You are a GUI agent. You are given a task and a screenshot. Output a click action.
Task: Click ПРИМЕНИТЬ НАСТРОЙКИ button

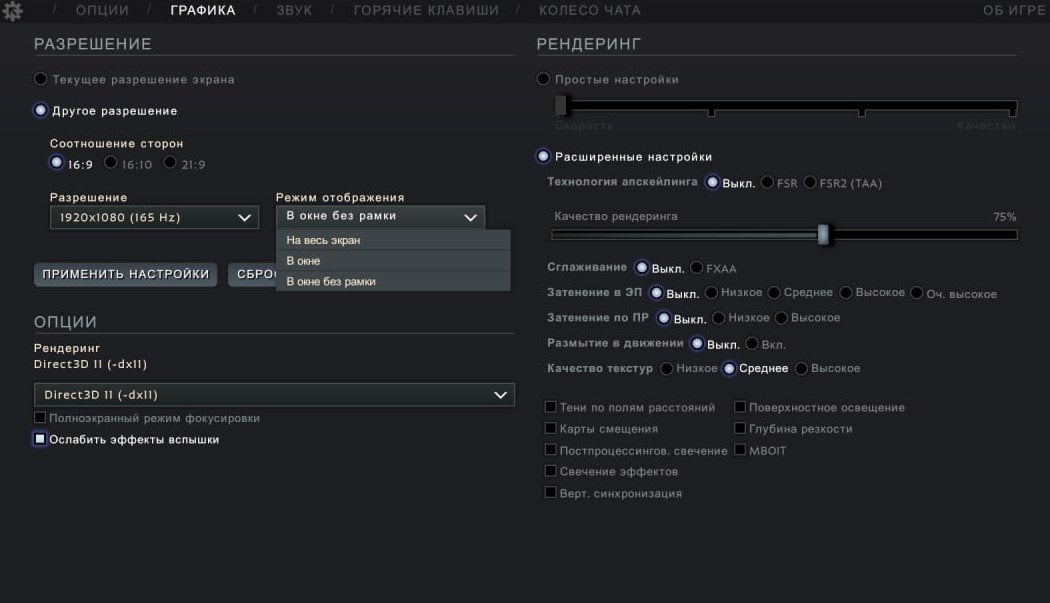[125, 274]
